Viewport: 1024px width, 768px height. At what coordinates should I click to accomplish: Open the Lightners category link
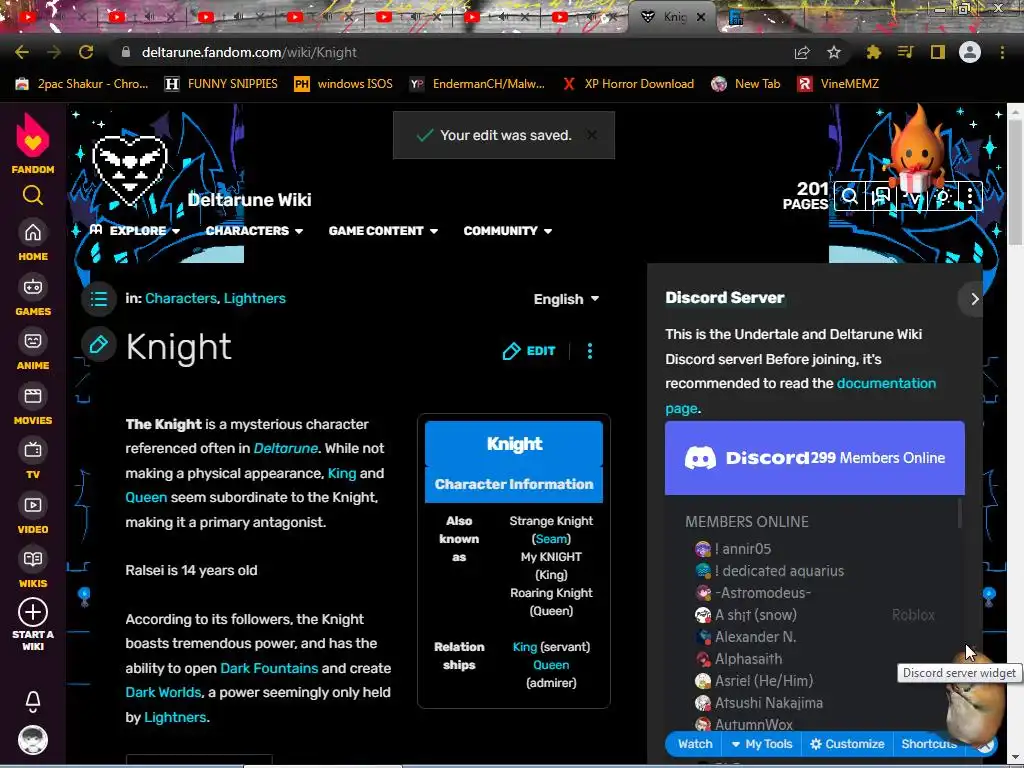tap(255, 298)
